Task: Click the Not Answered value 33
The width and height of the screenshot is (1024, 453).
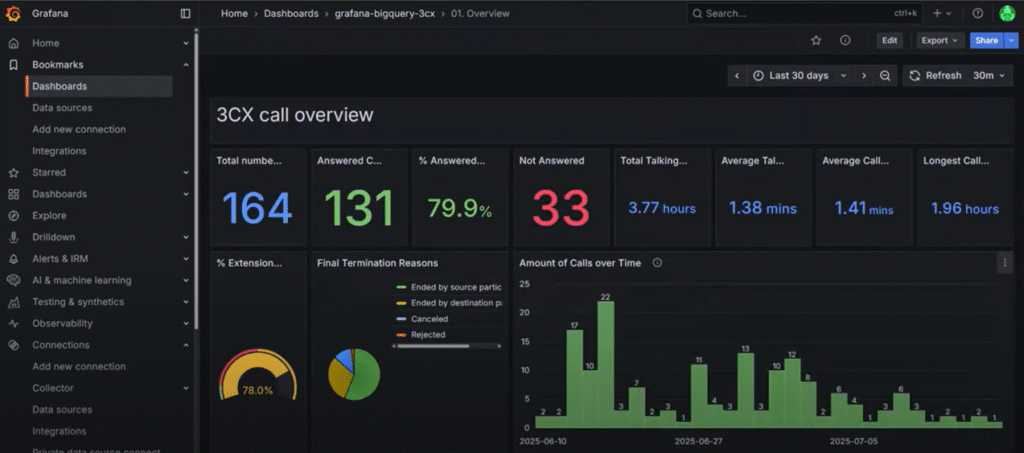Action: [561, 209]
